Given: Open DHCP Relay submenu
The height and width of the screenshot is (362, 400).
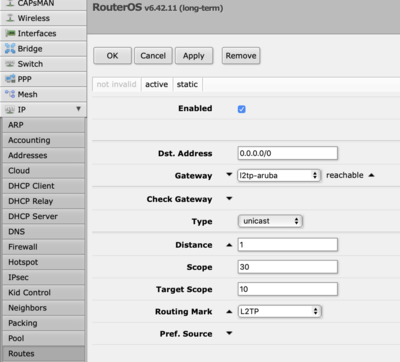Looking at the screenshot, I should click(43, 201).
